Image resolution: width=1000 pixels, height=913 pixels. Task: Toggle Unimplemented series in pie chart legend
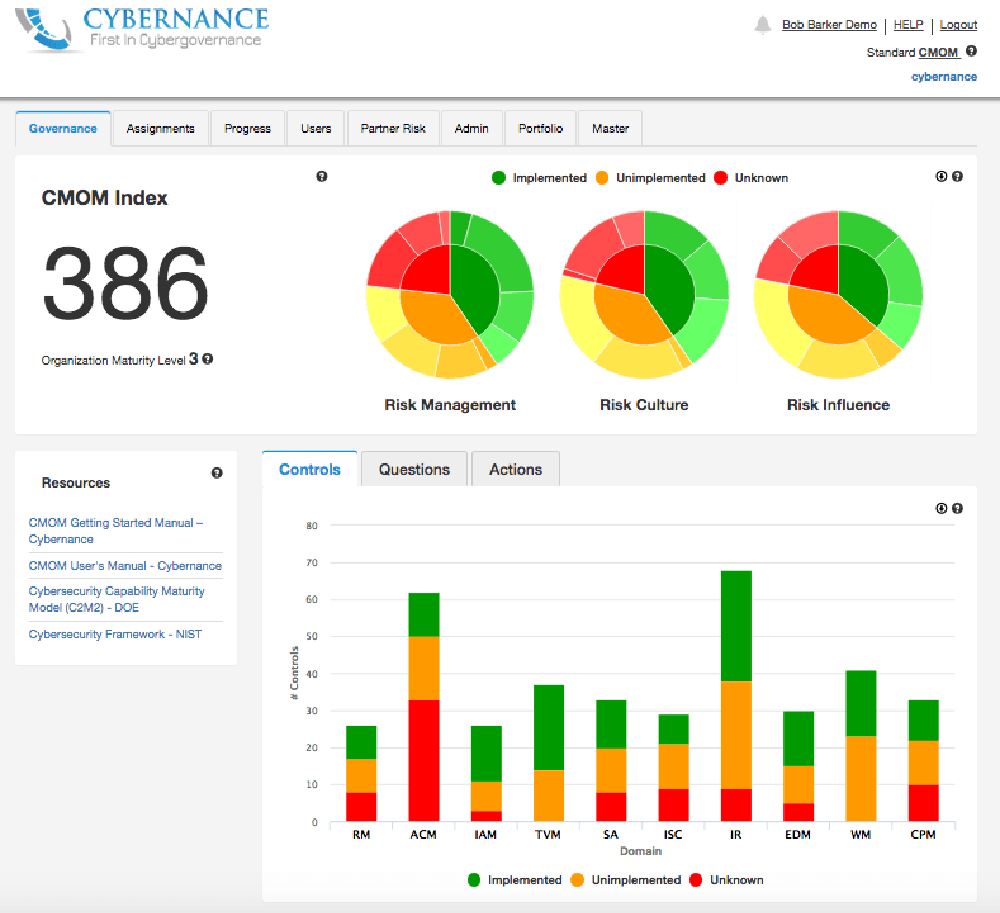(651, 178)
